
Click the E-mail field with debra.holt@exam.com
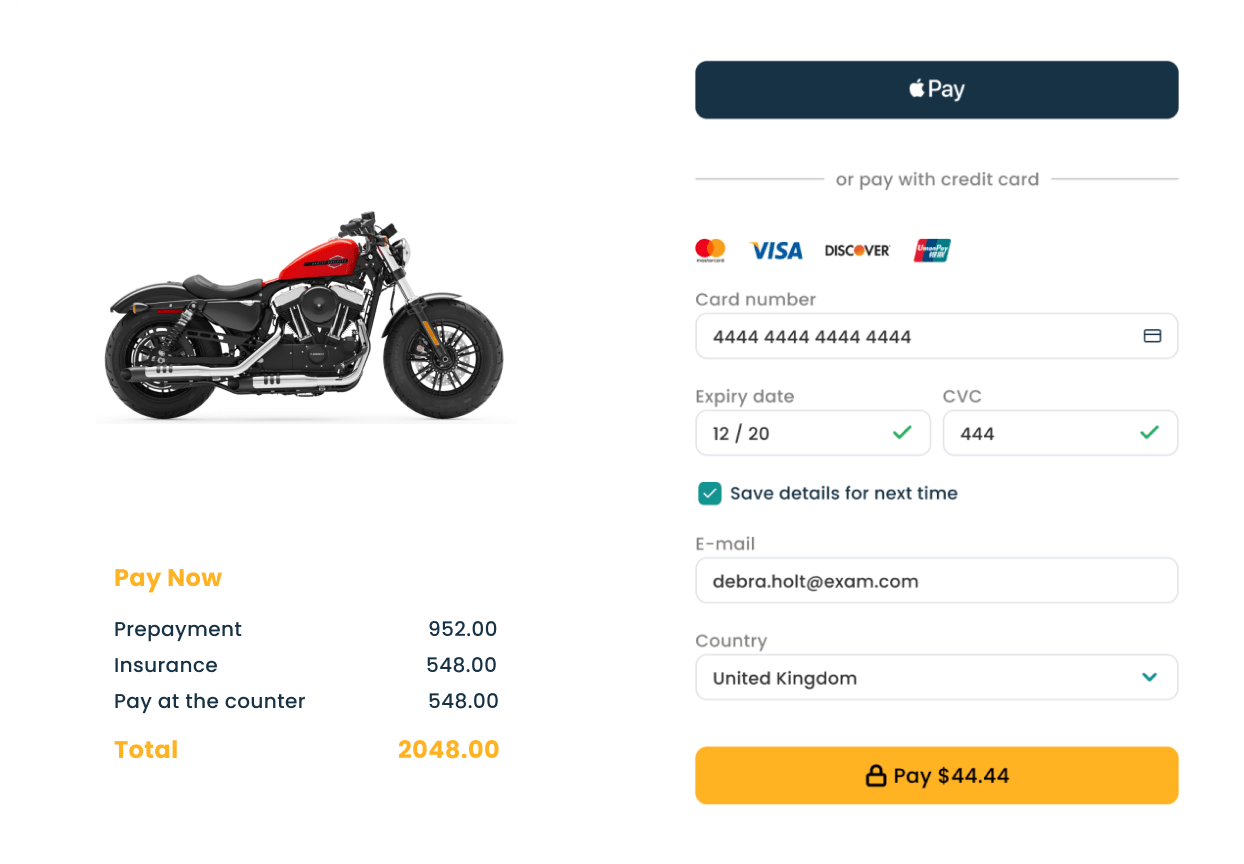coord(937,580)
